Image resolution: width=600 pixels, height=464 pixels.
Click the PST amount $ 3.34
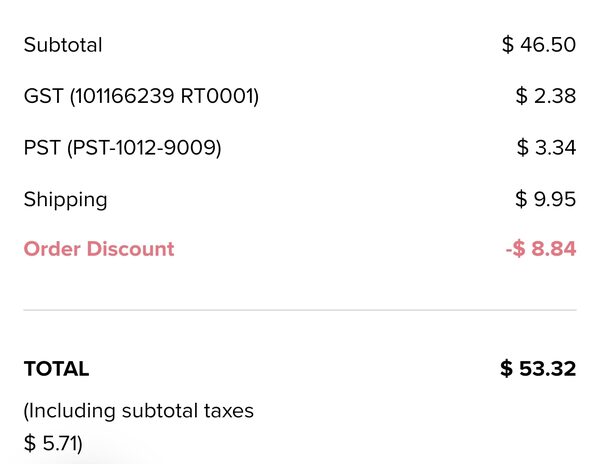pyautogui.click(x=546, y=148)
